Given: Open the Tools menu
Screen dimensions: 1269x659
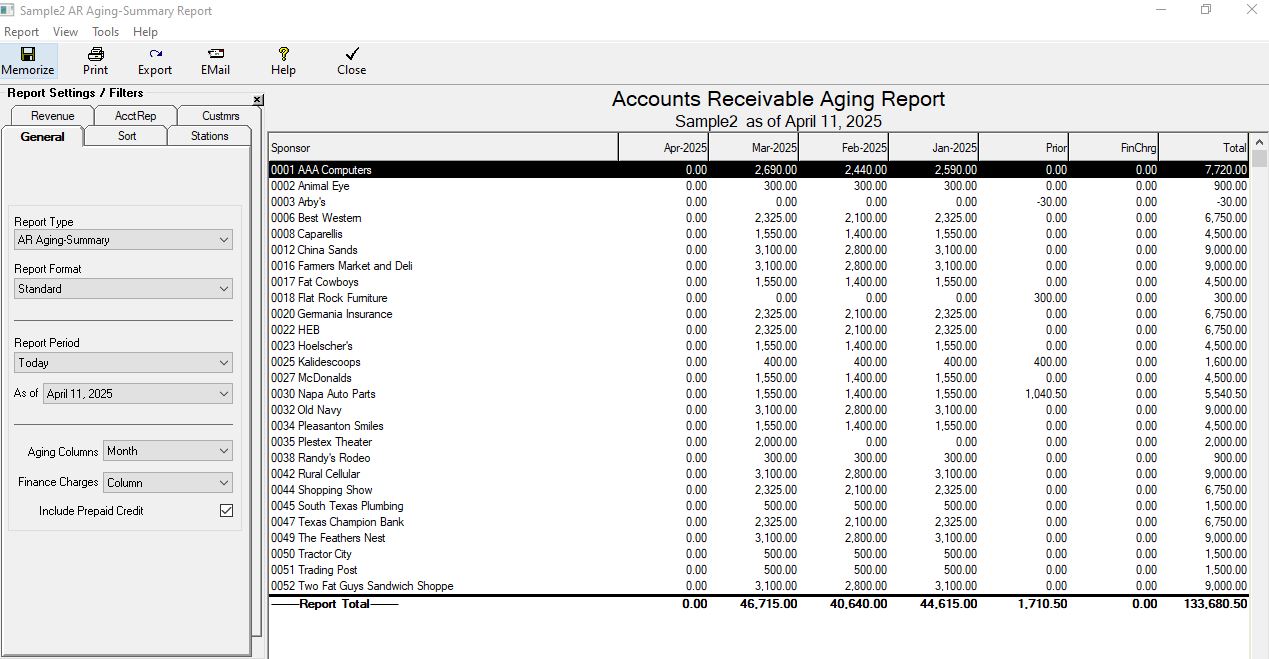Looking at the screenshot, I should tap(105, 32).
